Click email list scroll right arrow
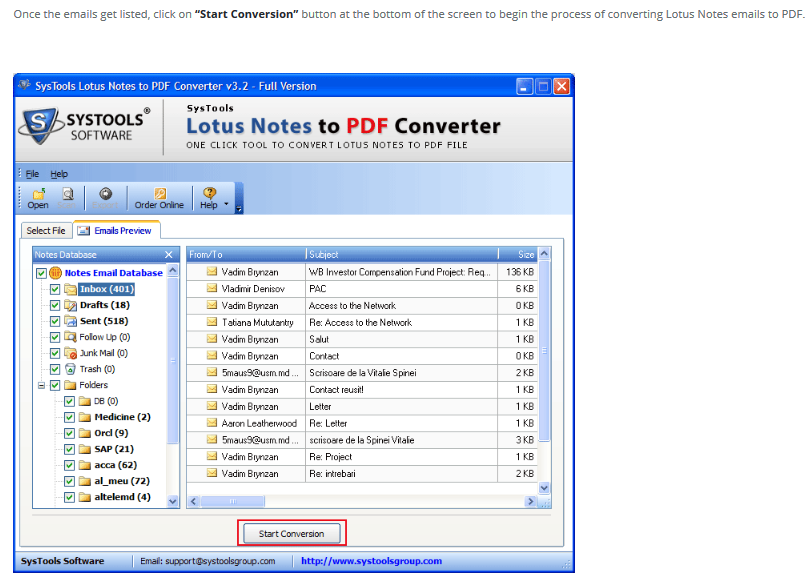This screenshot has width=812, height=585. [x=530, y=501]
